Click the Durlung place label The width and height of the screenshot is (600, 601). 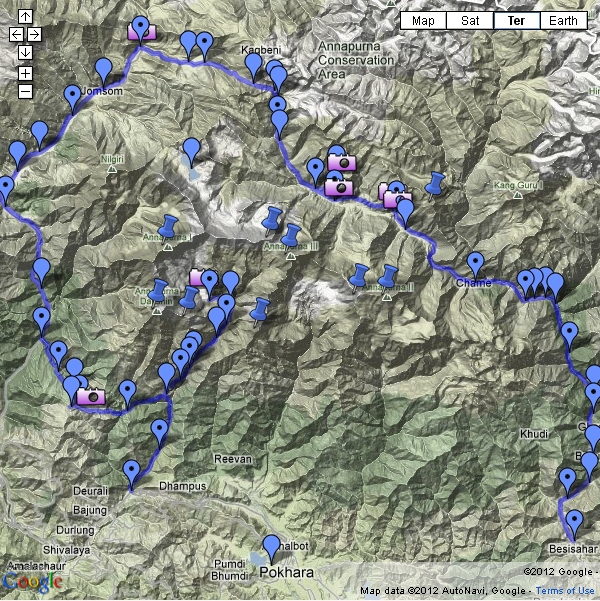(75, 530)
